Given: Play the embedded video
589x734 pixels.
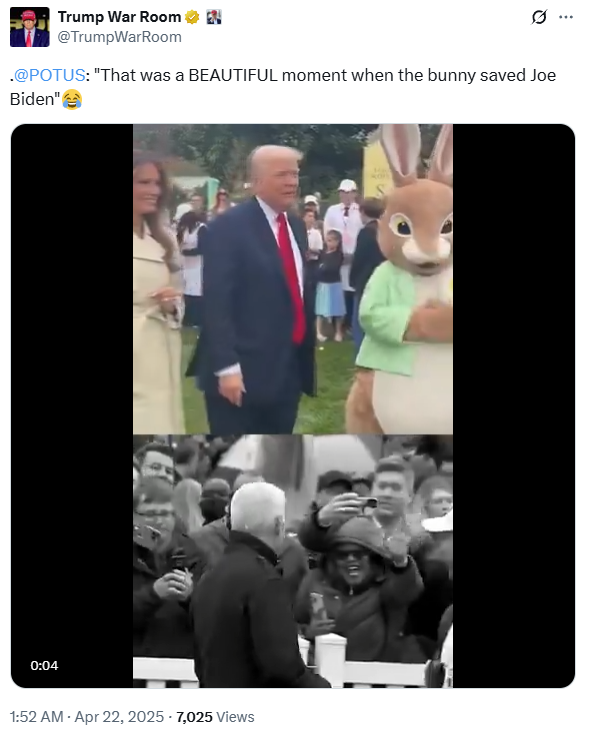Looking at the screenshot, I should pyautogui.click(x=293, y=406).
